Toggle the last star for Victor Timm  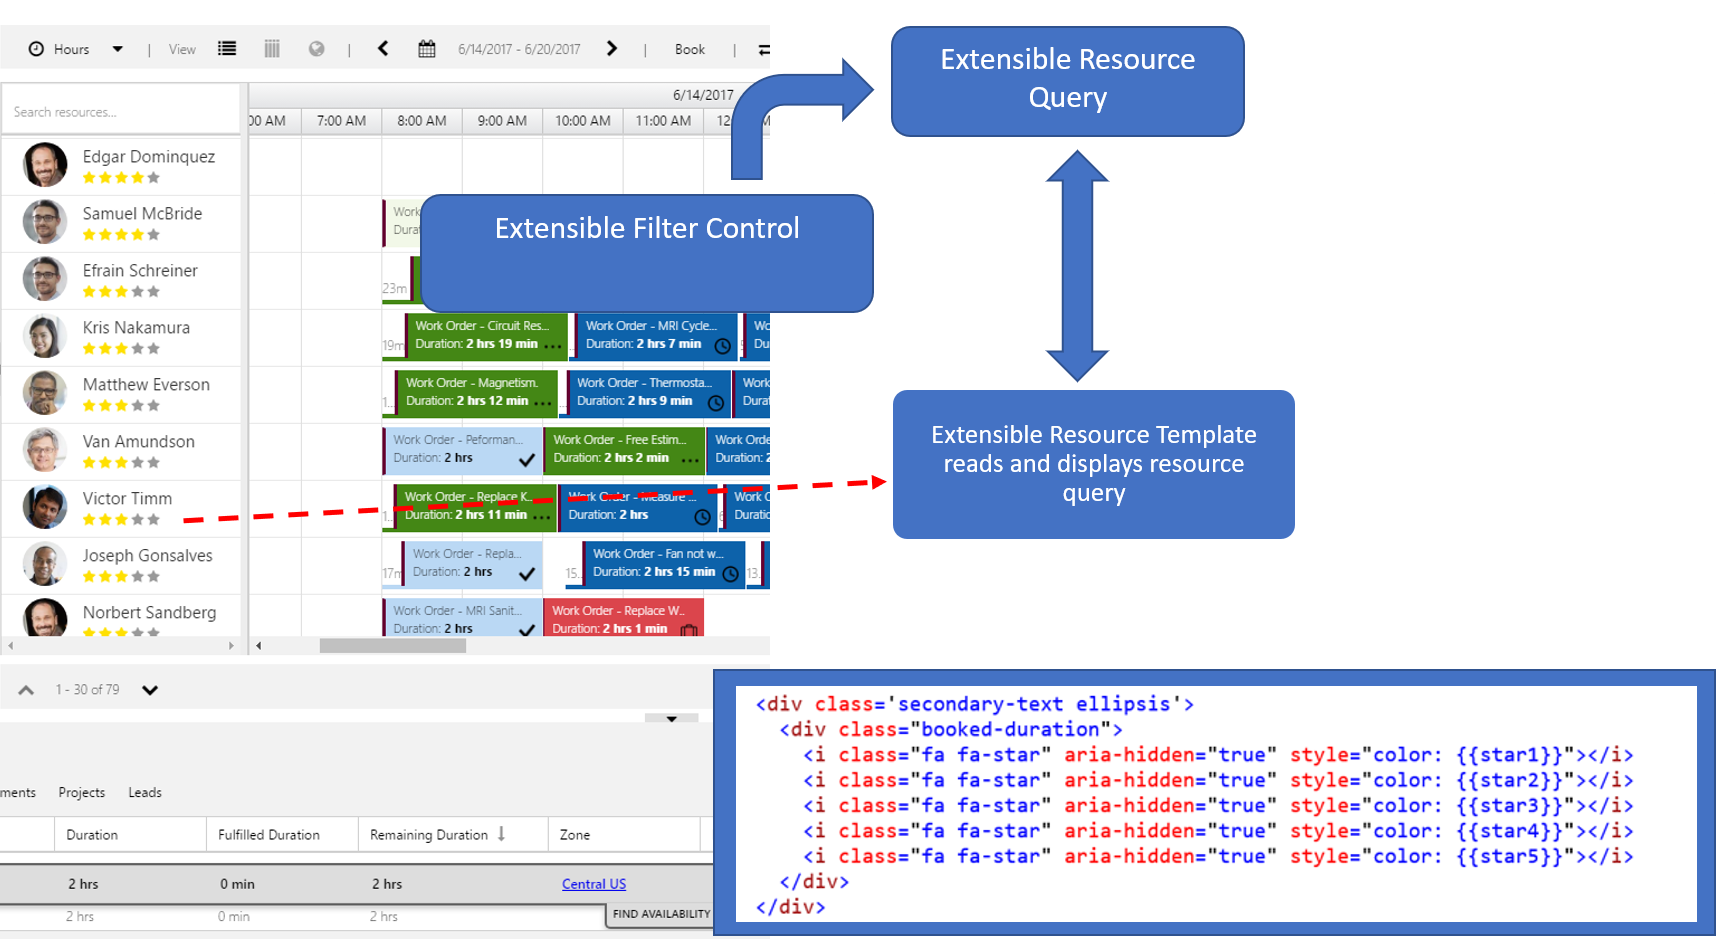[x=152, y=519]
